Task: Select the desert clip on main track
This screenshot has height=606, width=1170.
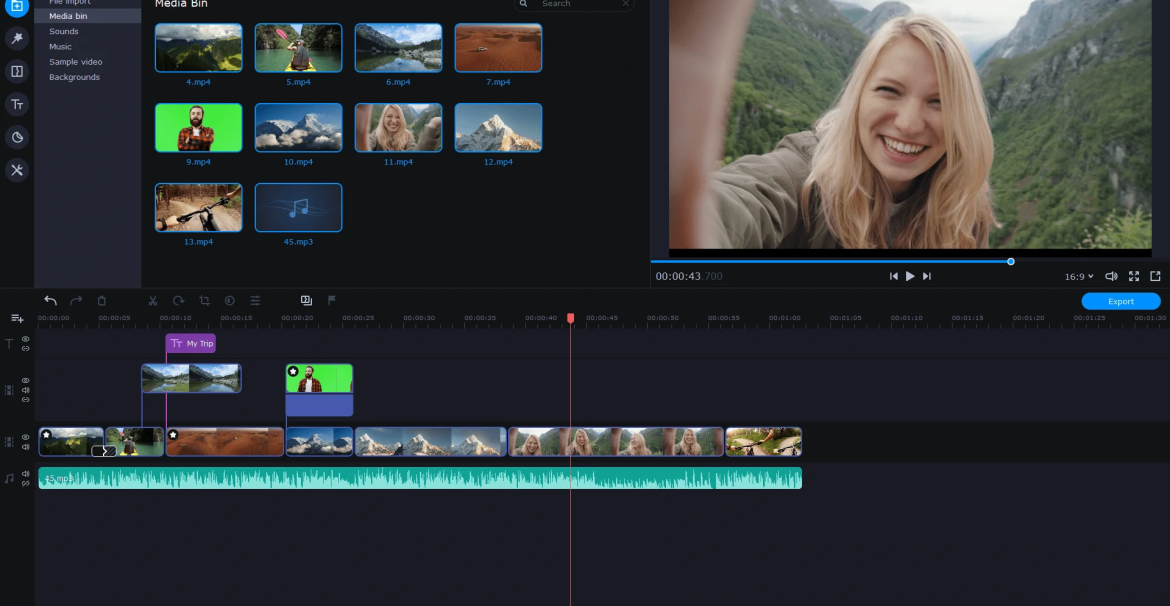Action: point(225,442)
